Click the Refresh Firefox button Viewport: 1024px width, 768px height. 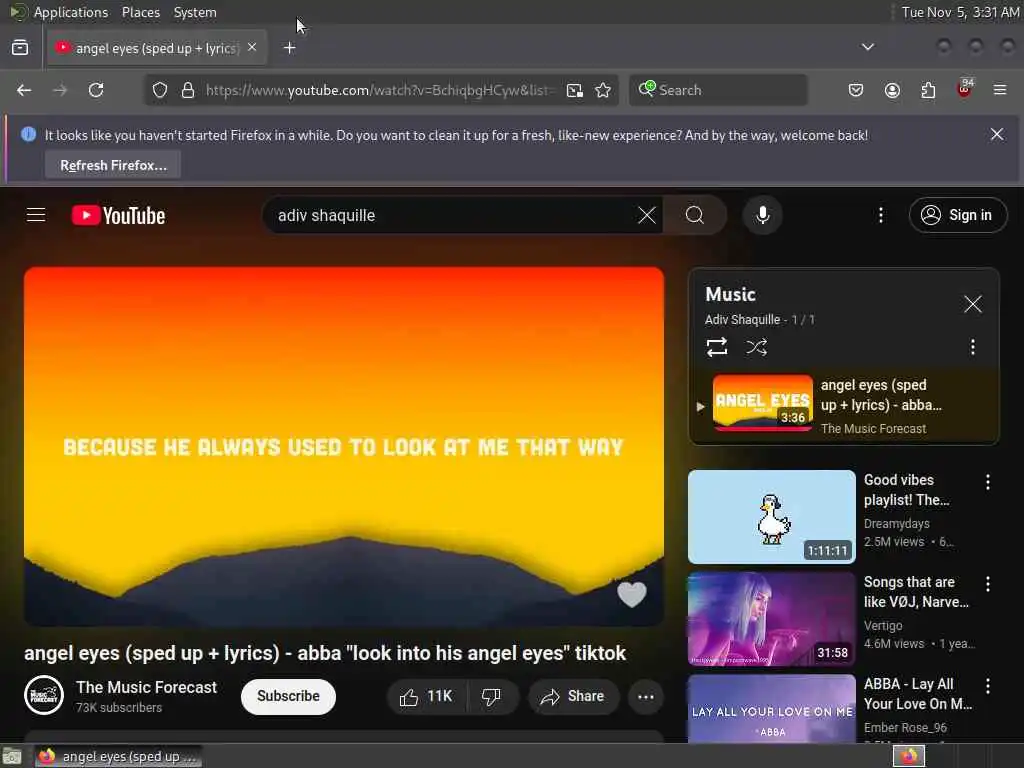113,165
